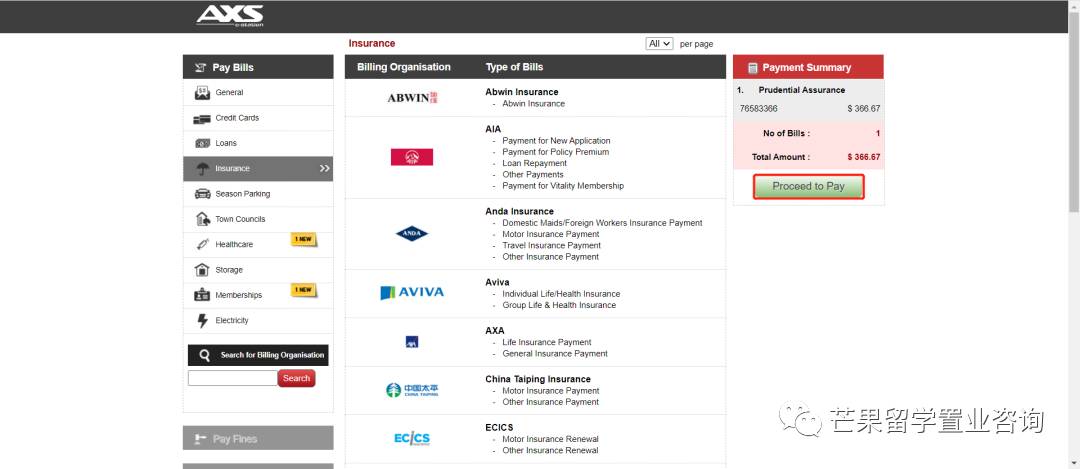The image size is (1080, 469).
Task: Open the per page dropdown
Action: (x=659, y=44)
